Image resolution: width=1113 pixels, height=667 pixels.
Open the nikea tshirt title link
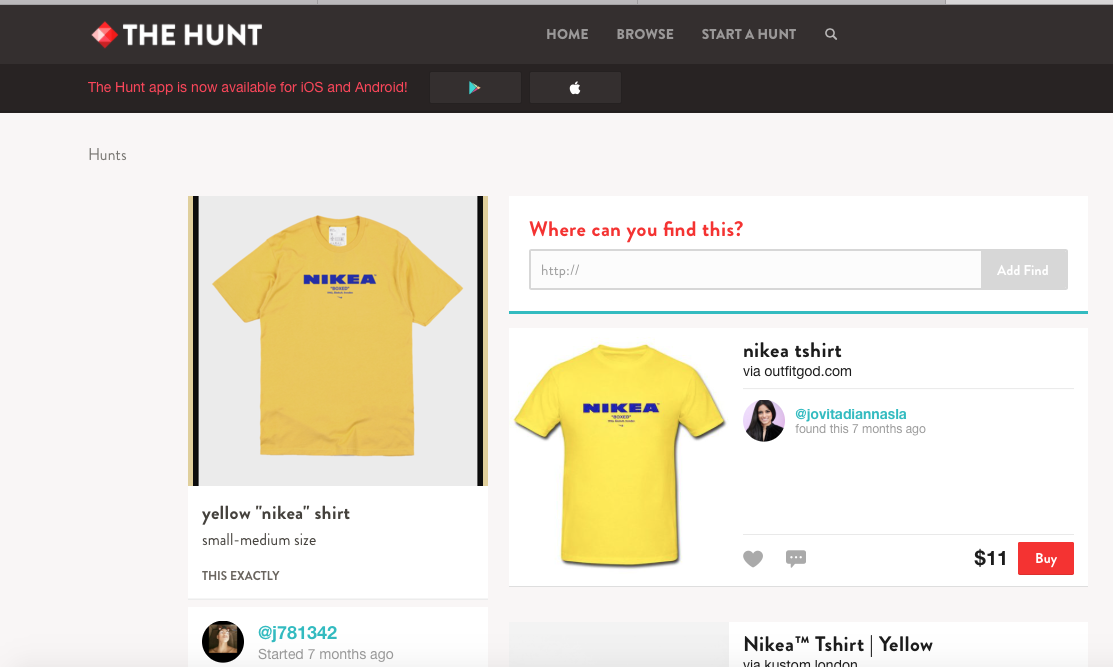792,351
